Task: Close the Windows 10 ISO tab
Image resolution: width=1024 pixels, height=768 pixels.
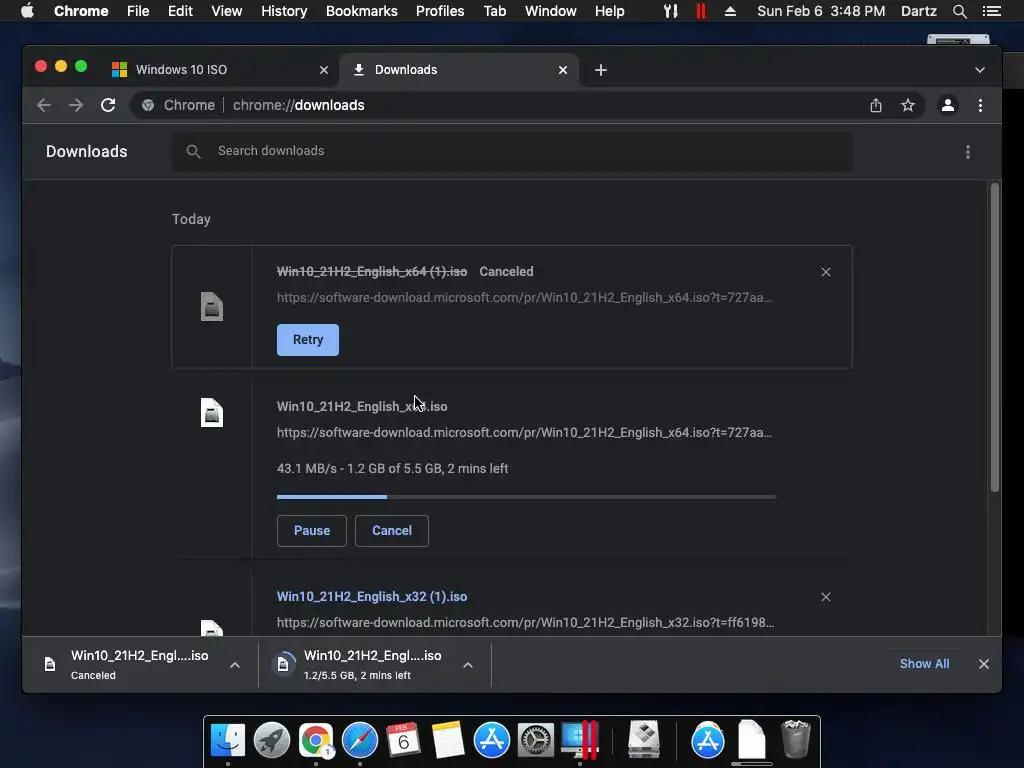Action: click(323, 70)
